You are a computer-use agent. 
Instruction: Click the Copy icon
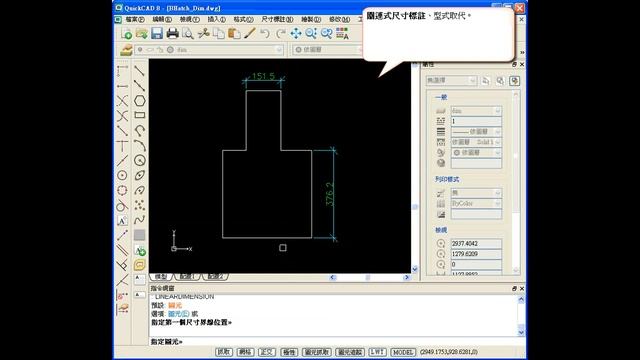coord(219,33)
